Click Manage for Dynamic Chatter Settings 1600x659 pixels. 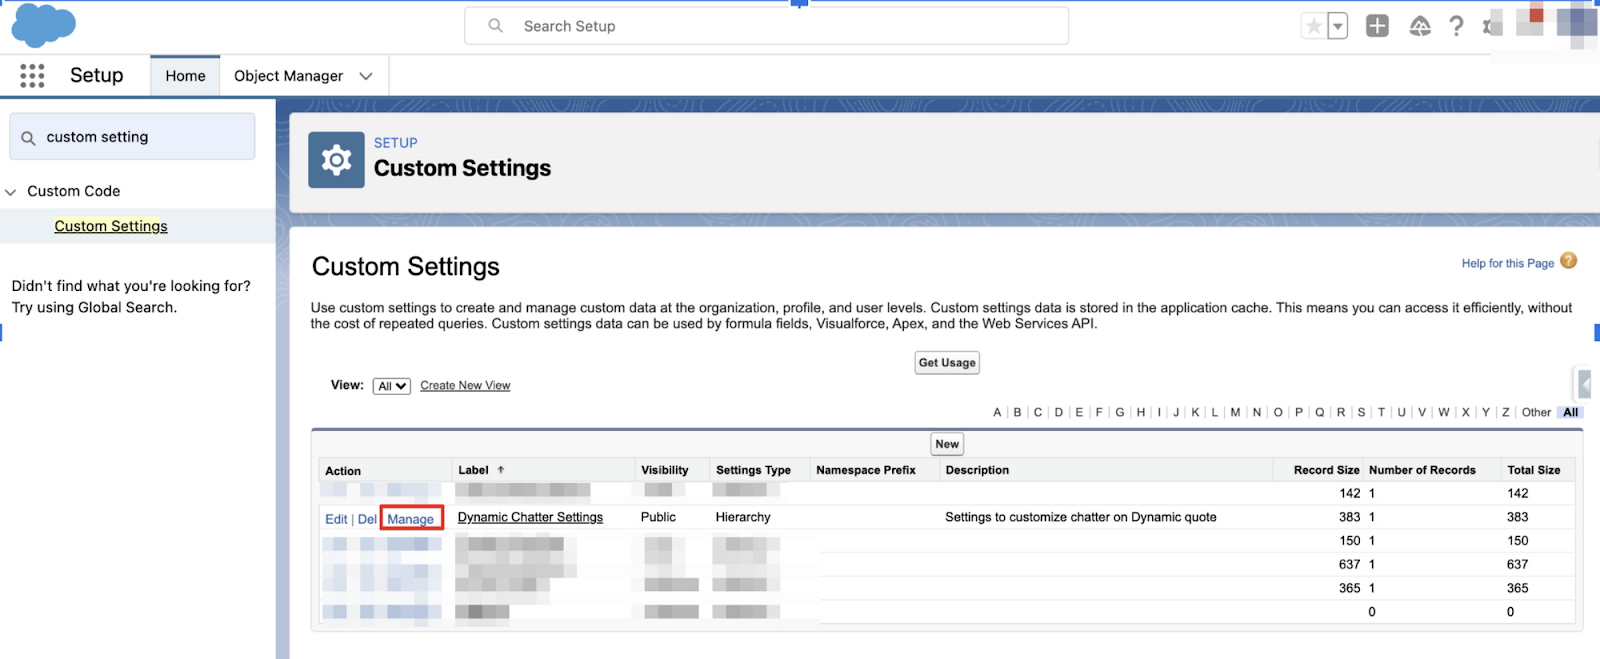tap(411, 519)
